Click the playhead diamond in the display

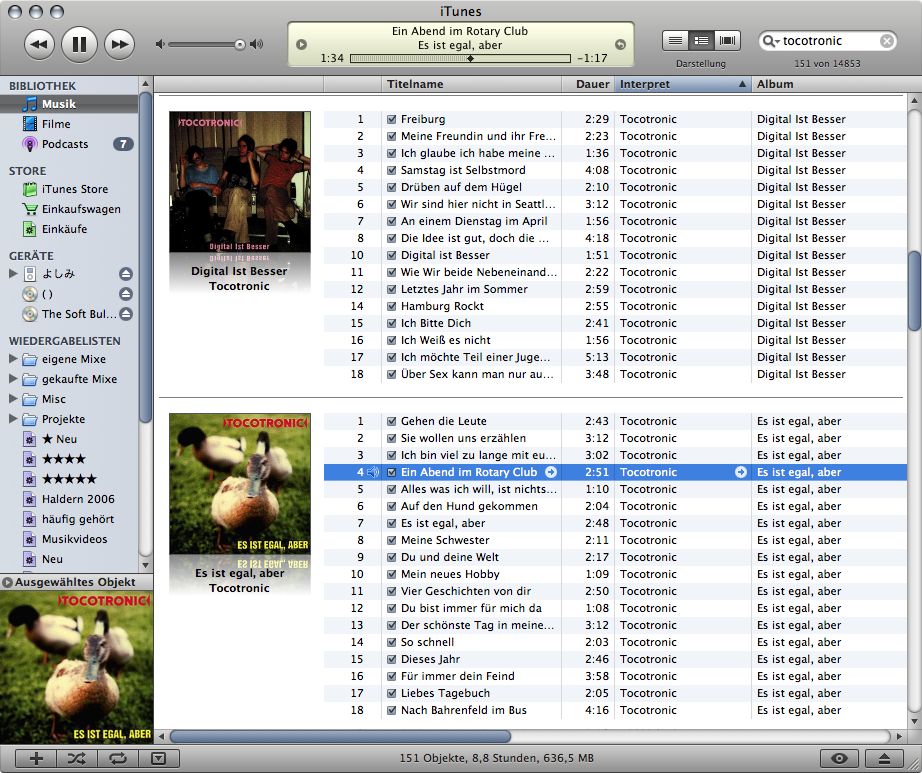click(x=470, y=58)
